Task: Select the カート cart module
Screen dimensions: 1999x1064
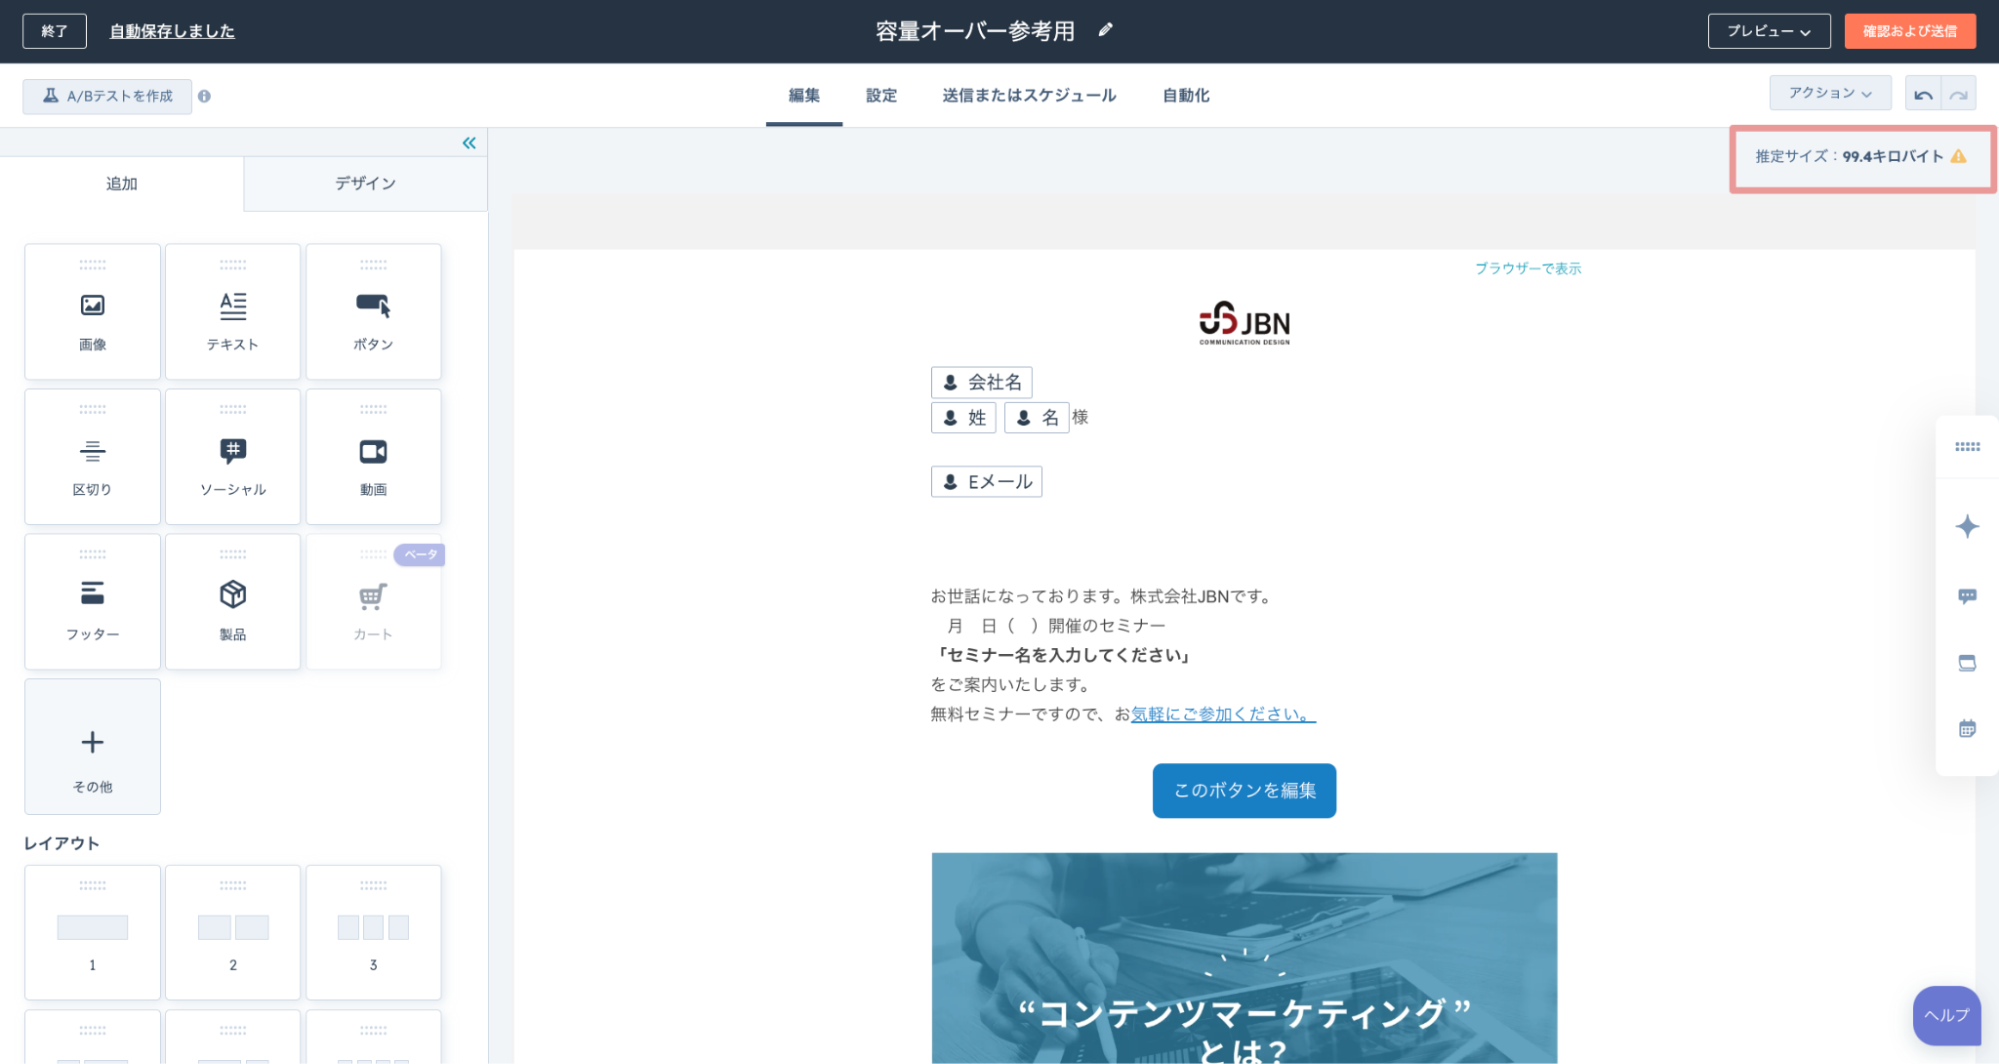Action: pyautogui.click(x=373, y=602)
